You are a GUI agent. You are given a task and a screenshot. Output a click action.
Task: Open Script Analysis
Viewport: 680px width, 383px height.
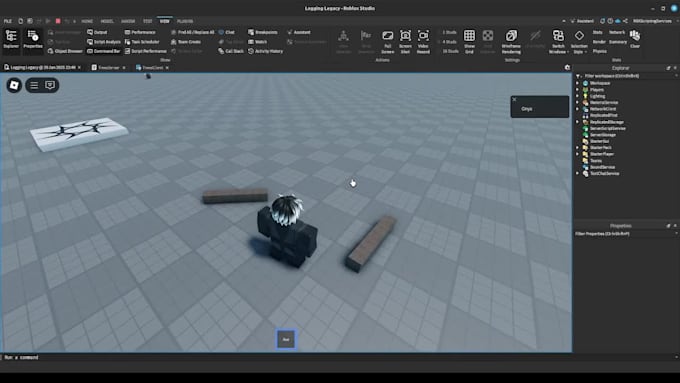coord(104,42)
